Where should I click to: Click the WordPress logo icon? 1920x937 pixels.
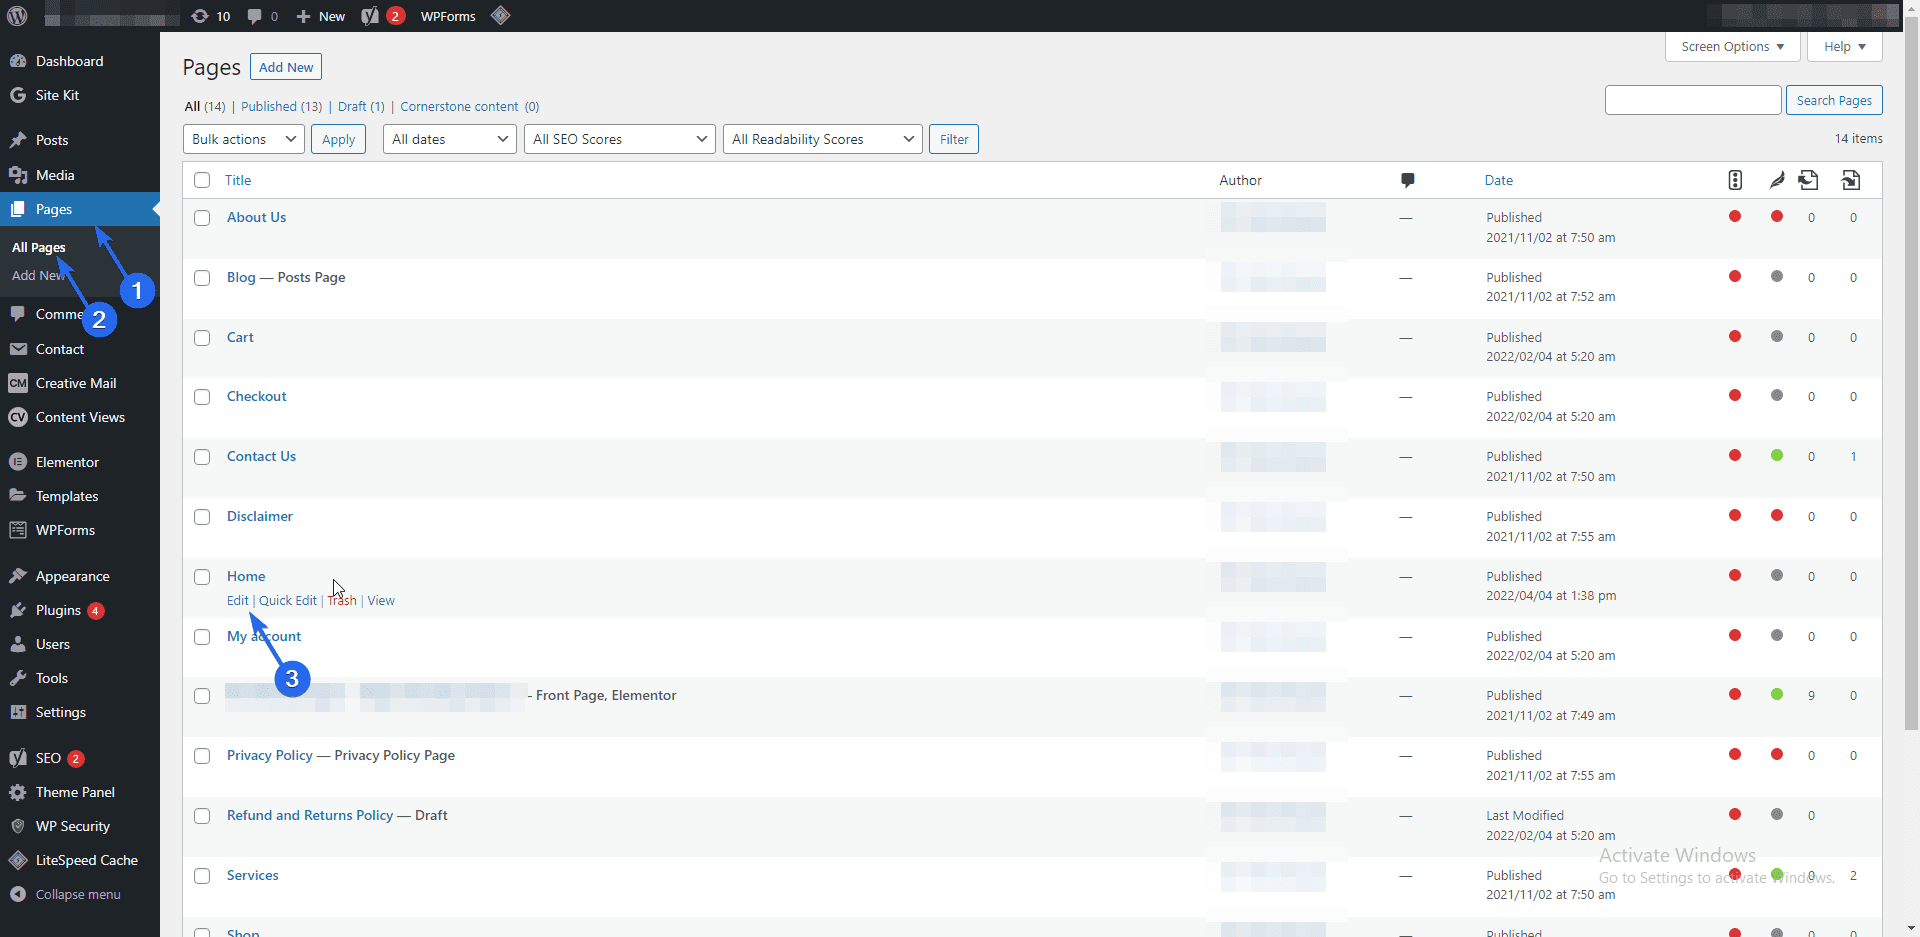pos(17,16)
